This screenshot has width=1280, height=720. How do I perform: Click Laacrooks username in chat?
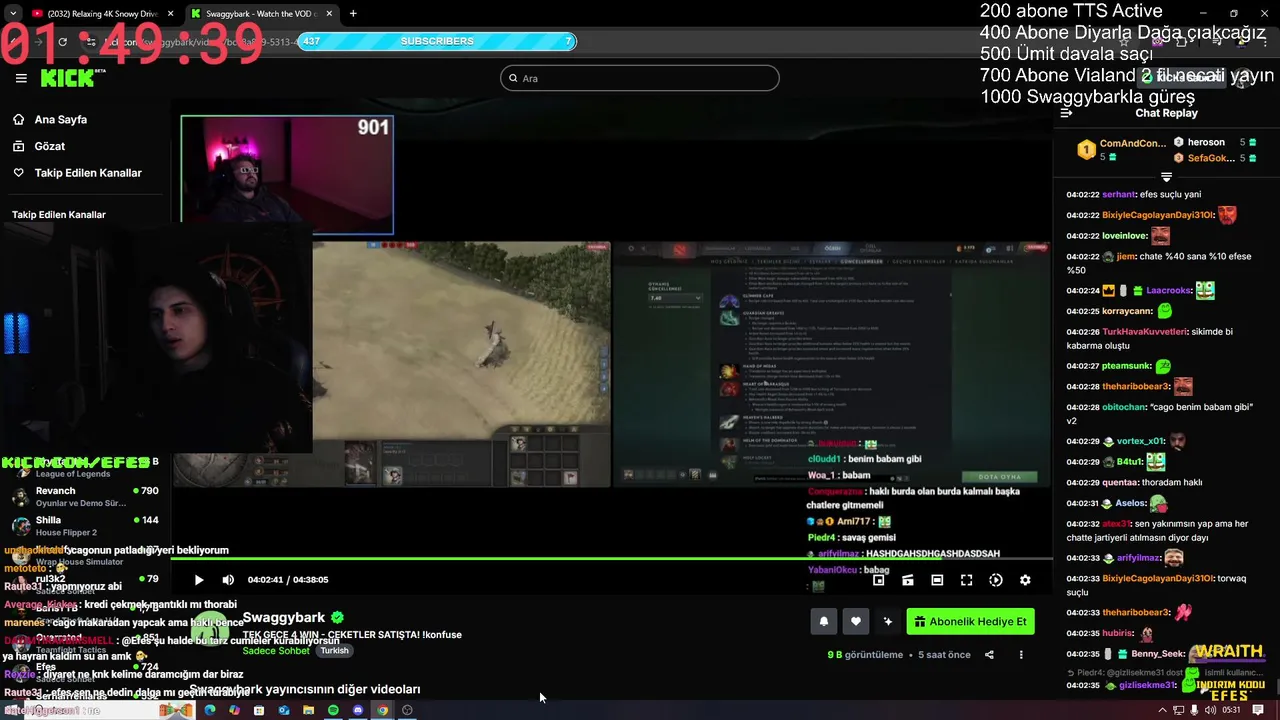(1168, 291)
